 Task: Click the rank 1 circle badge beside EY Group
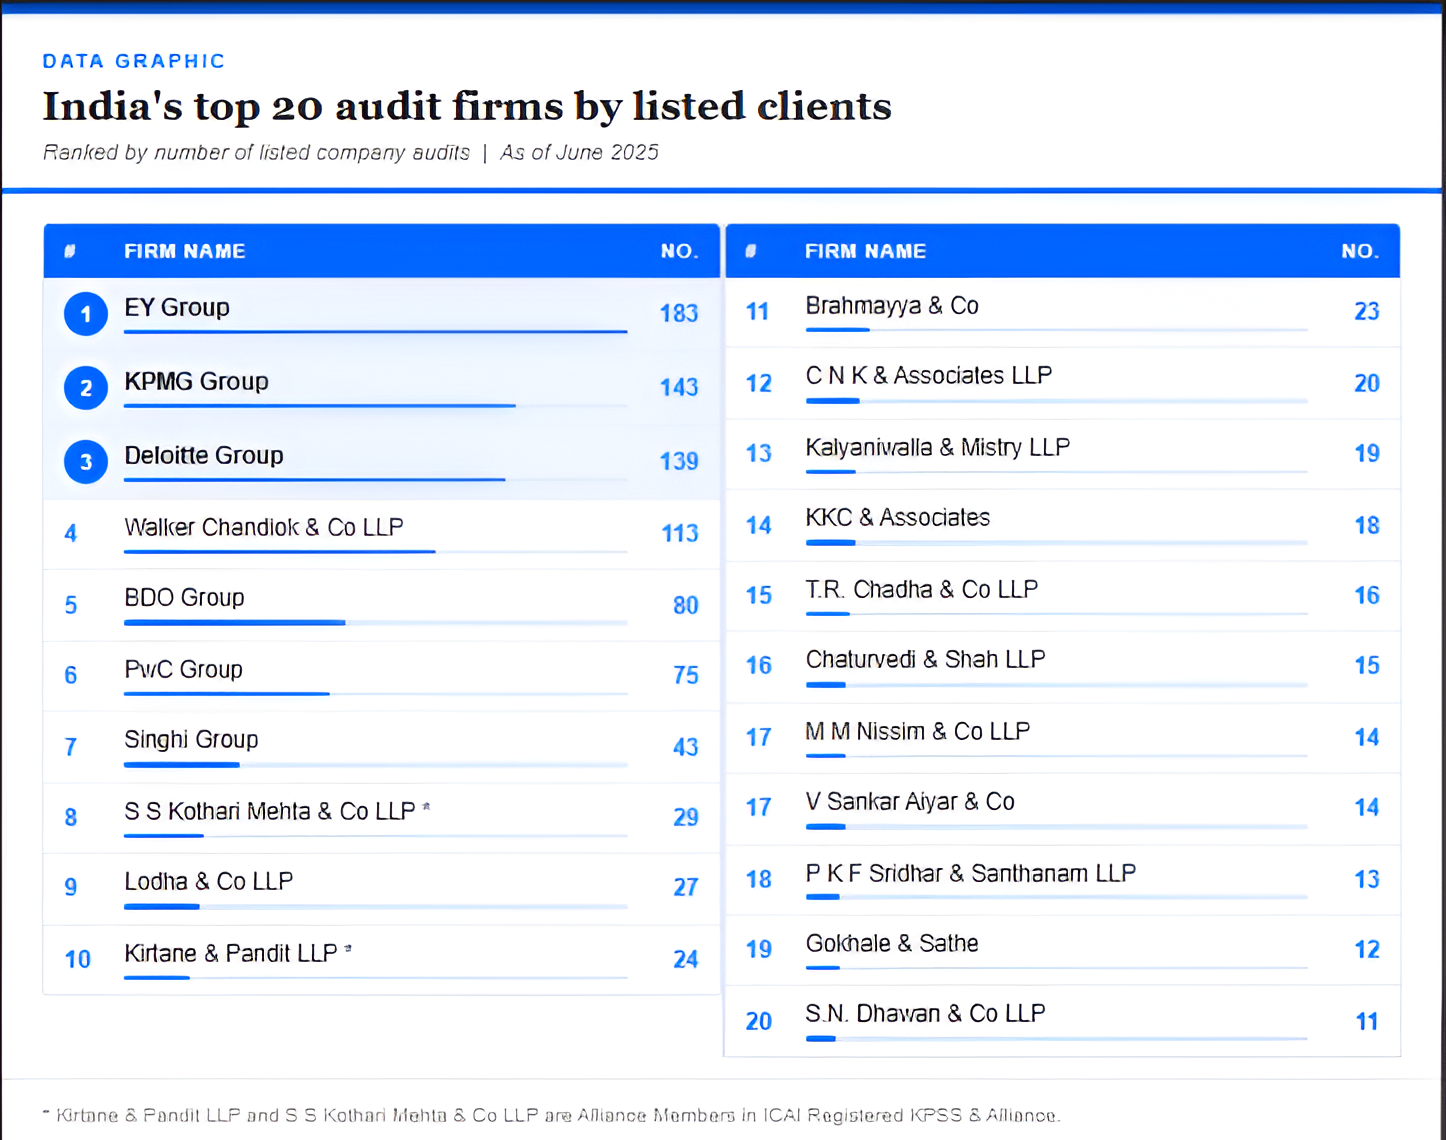click(85, 313)
